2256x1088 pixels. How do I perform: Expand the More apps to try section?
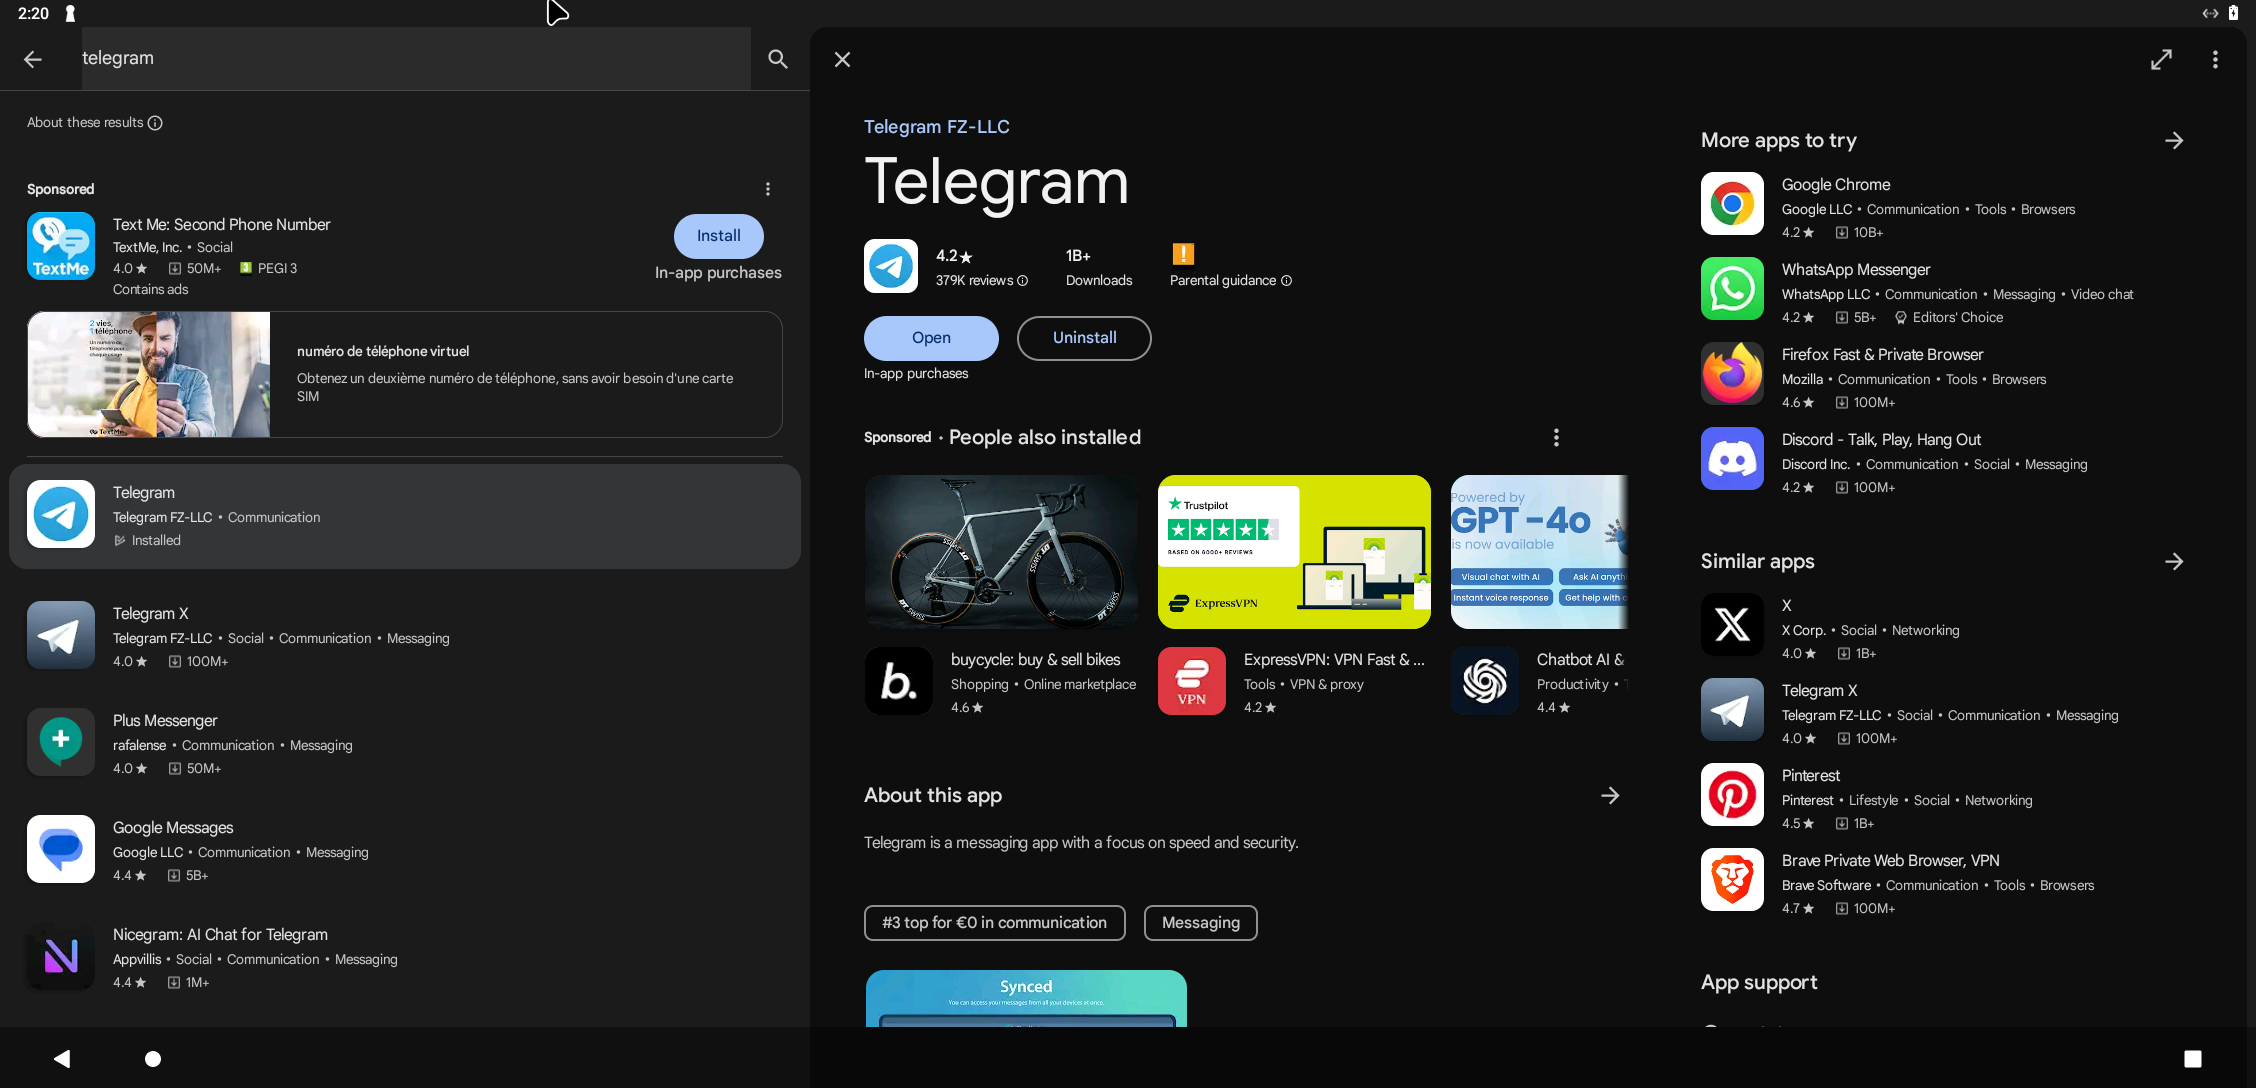point(2174,140)
